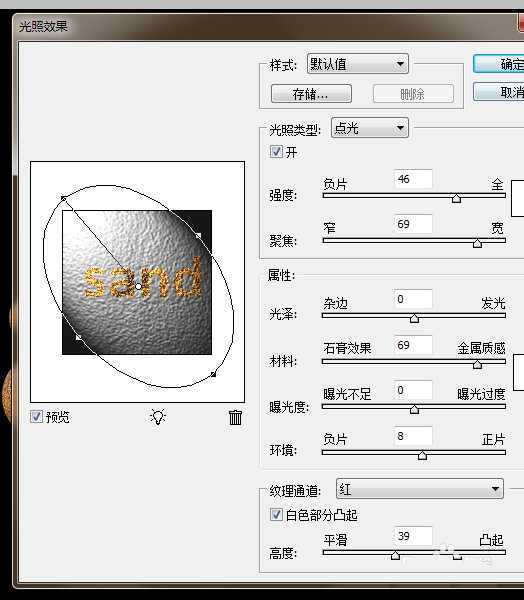Screen dimensions: 524x600
Task: Click the trash can delete-light icon
Action: [235, 417]
